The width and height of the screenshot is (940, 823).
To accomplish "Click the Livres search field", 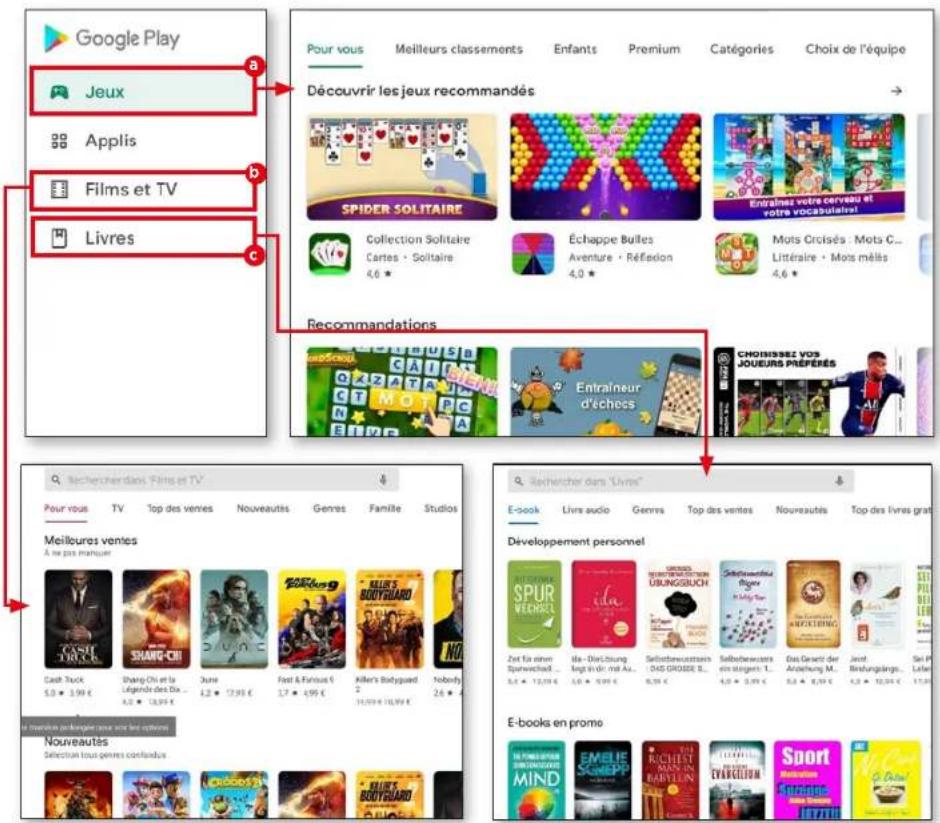I will [680, 481].
